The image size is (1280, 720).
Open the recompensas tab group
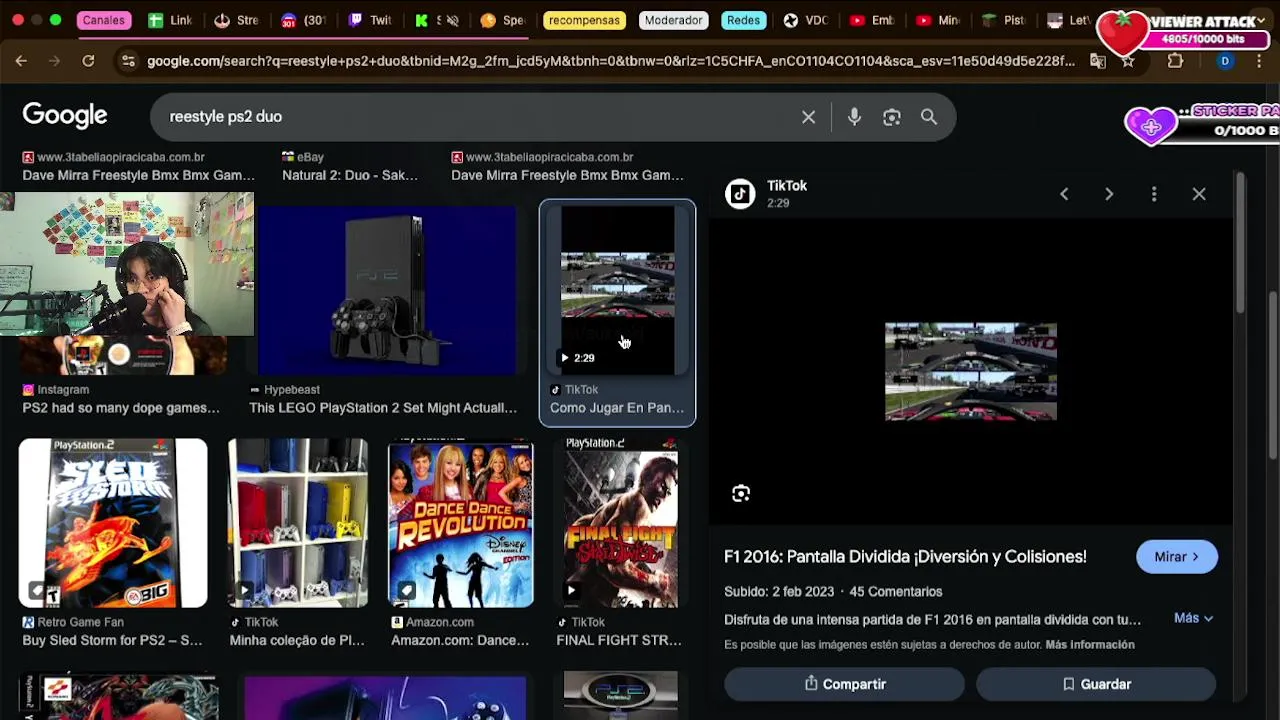point(584,20)
